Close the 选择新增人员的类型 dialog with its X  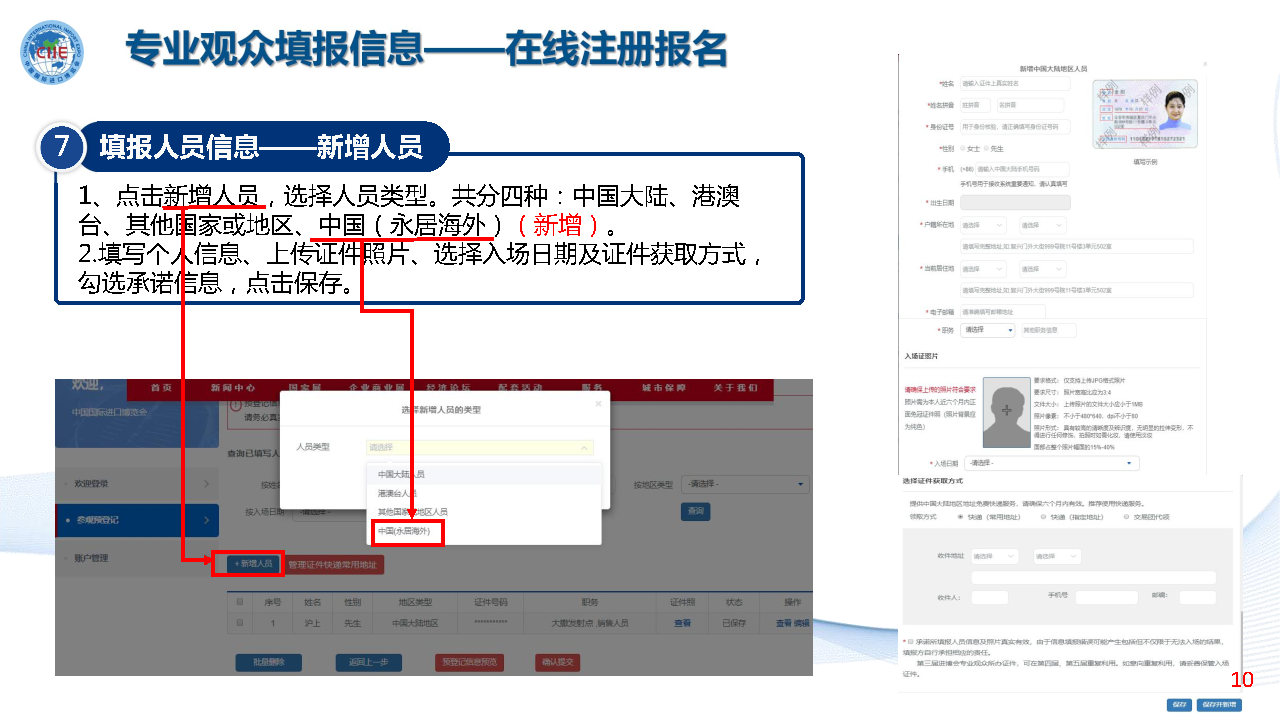click(x=598, y=404)
